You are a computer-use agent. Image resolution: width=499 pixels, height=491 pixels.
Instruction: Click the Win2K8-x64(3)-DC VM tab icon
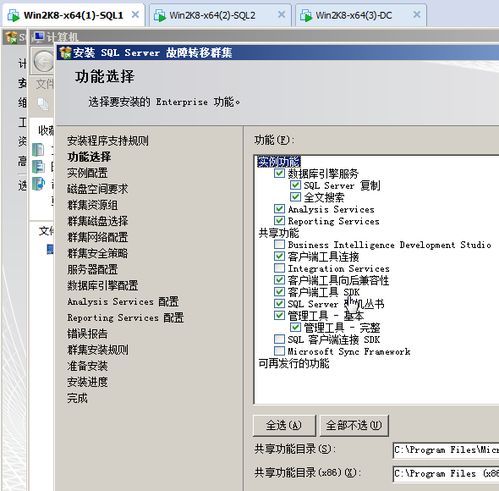tap(306, 15)
